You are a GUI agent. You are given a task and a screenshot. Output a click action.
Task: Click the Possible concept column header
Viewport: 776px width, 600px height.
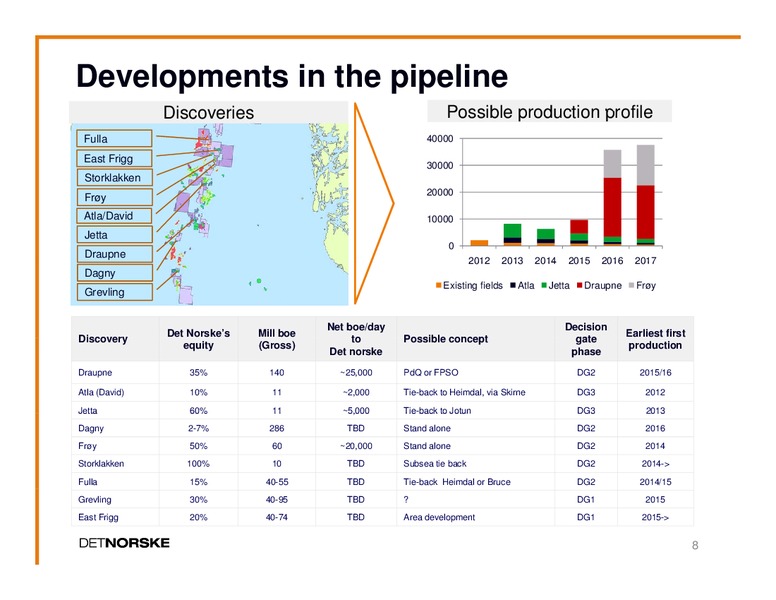pos(445,339)
